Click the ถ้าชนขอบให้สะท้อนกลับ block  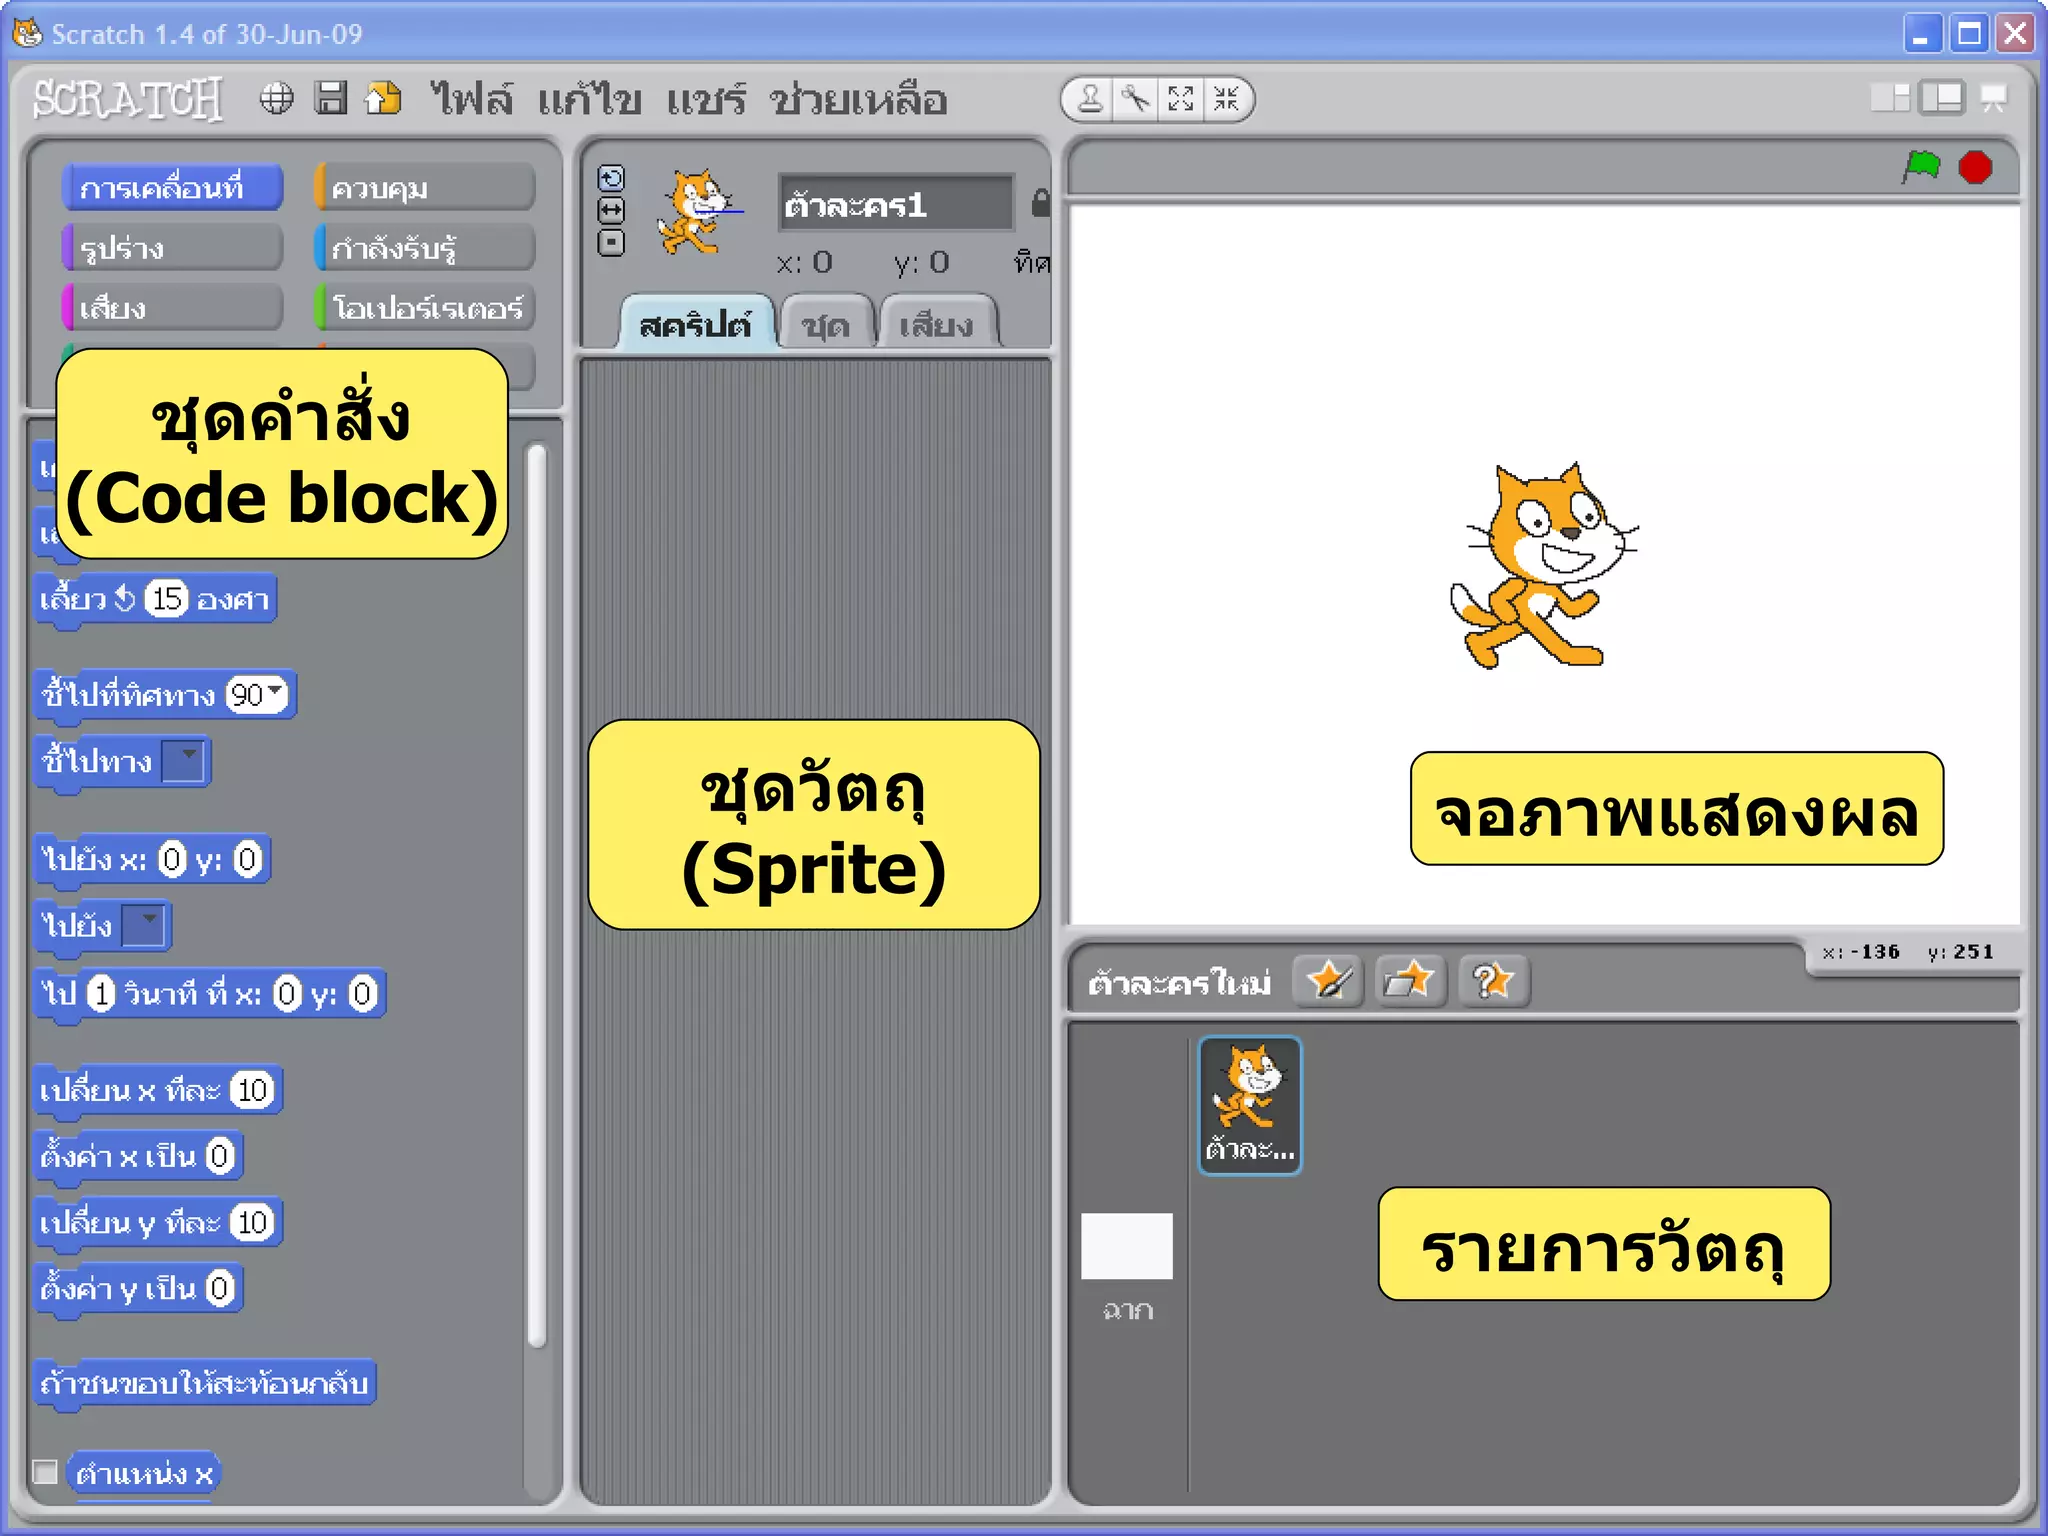[205, 1384]
